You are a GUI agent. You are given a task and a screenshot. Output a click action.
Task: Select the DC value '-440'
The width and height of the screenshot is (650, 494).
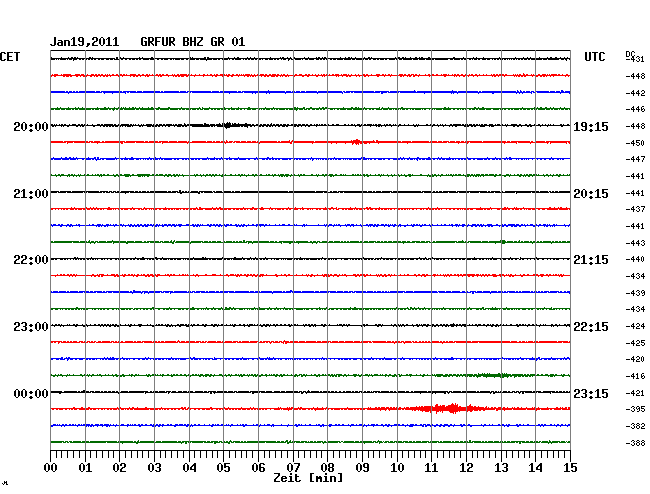635,259
